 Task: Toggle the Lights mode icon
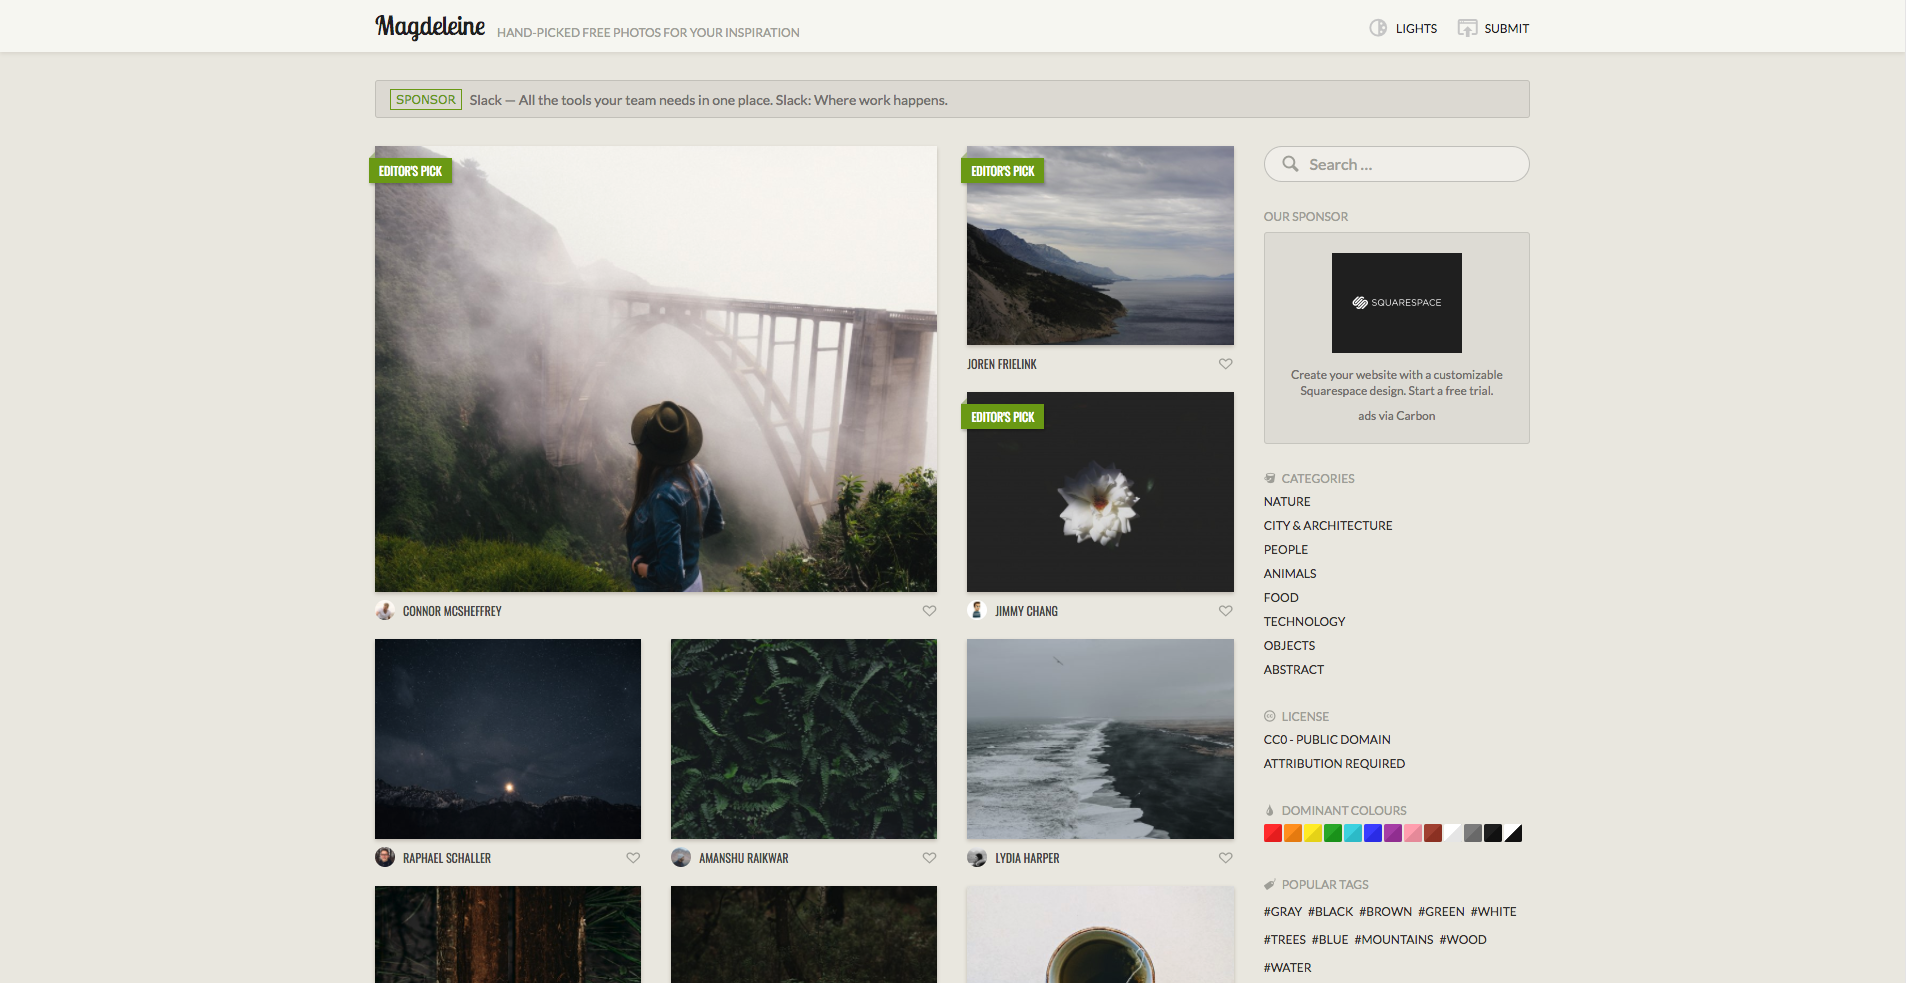click(x=1378, y=28)
